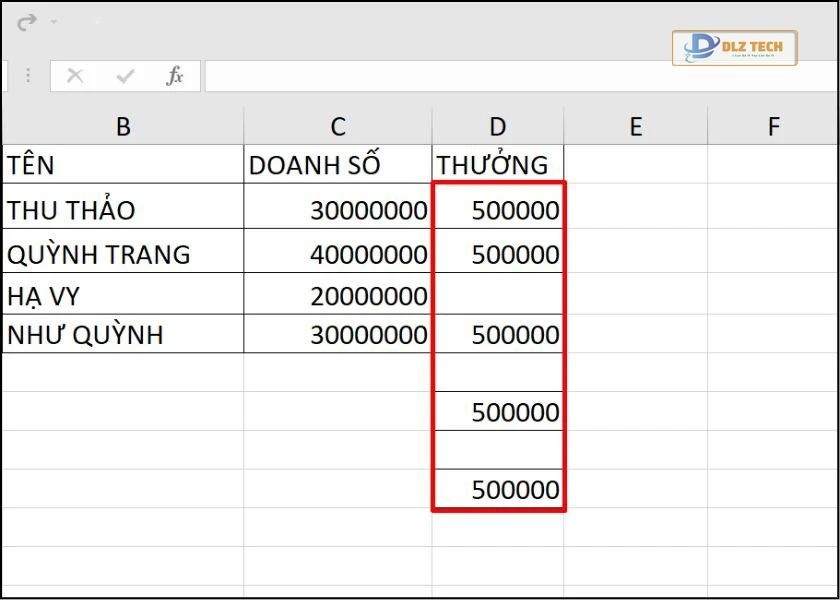
Task: Click the three-dot name box resize handle
Action: click(28, 76)
